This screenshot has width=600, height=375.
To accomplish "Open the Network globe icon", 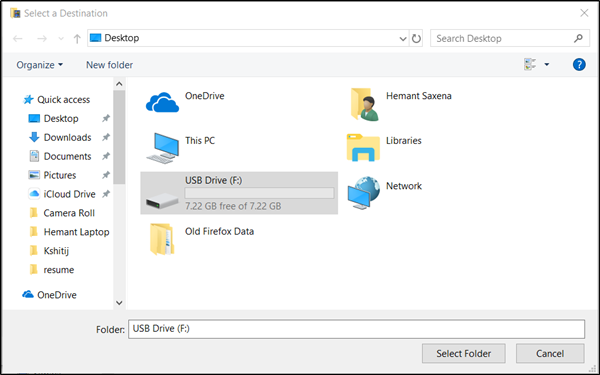I will coord(364,193).
